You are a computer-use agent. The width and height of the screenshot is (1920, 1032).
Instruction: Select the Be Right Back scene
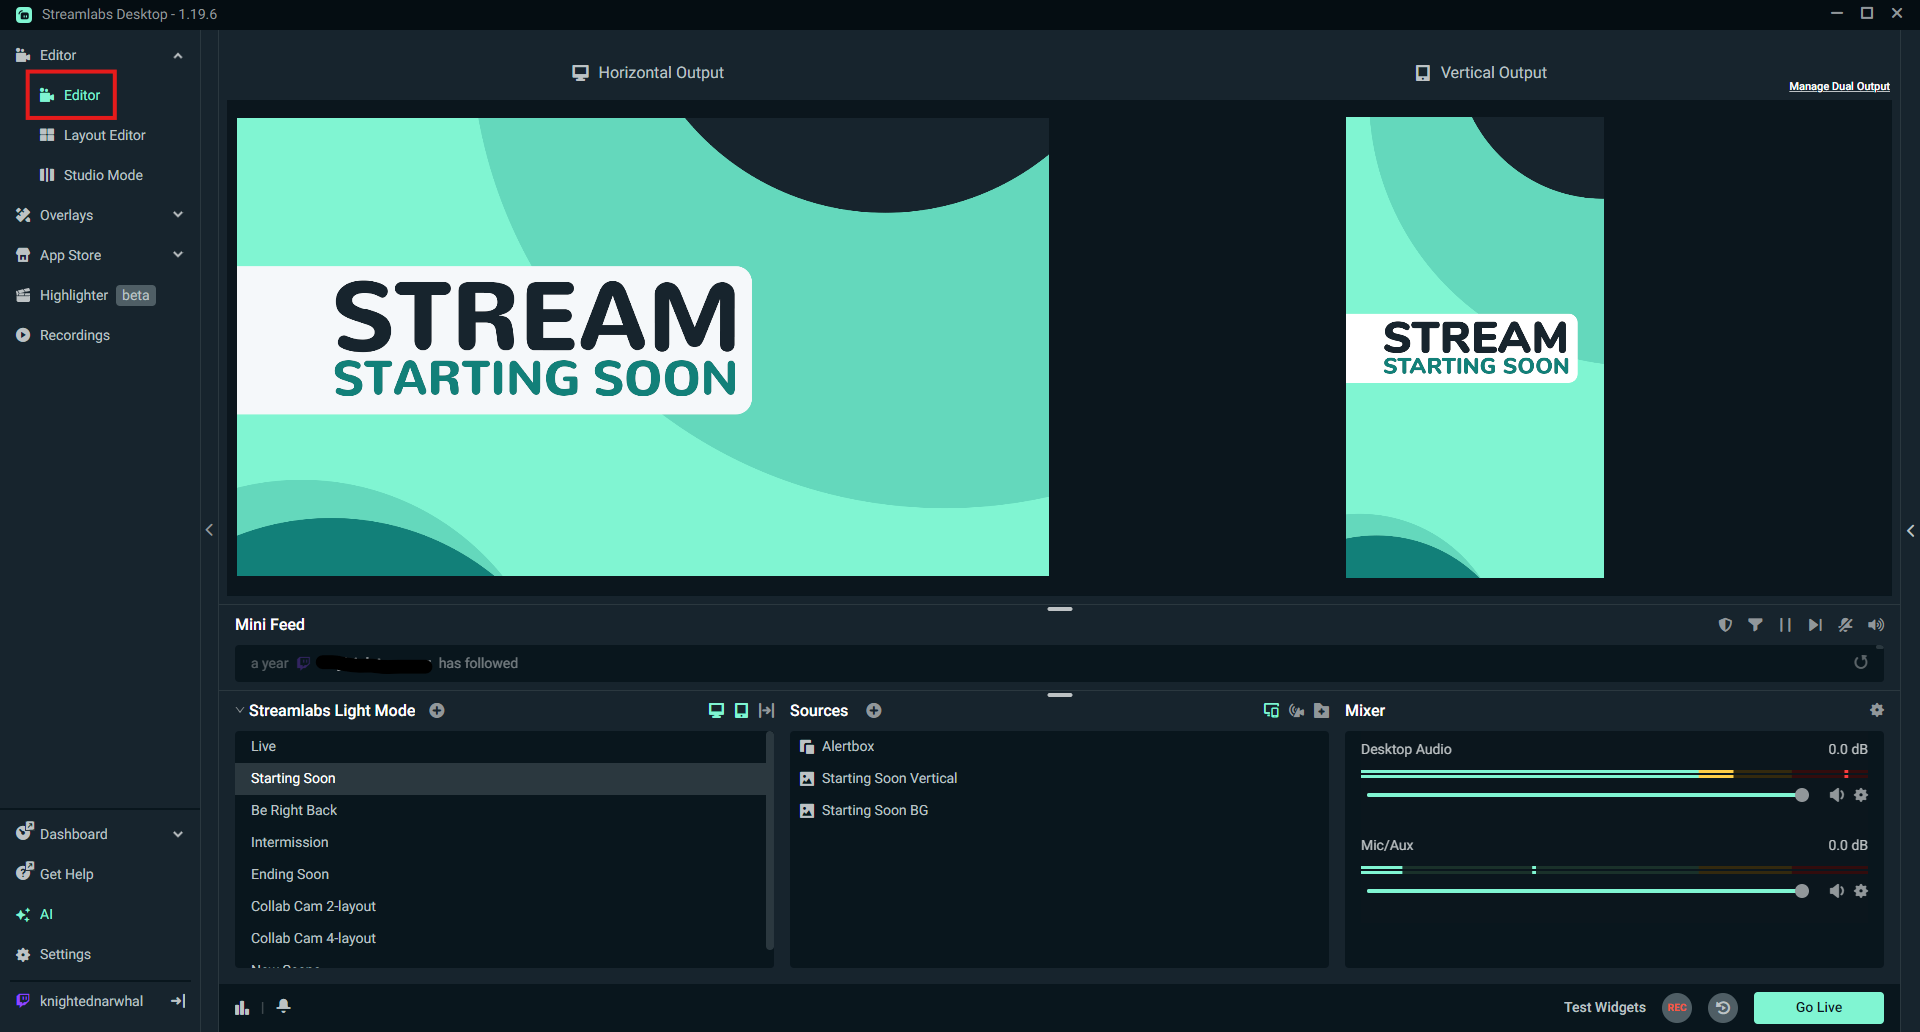[x=293, y=810]
